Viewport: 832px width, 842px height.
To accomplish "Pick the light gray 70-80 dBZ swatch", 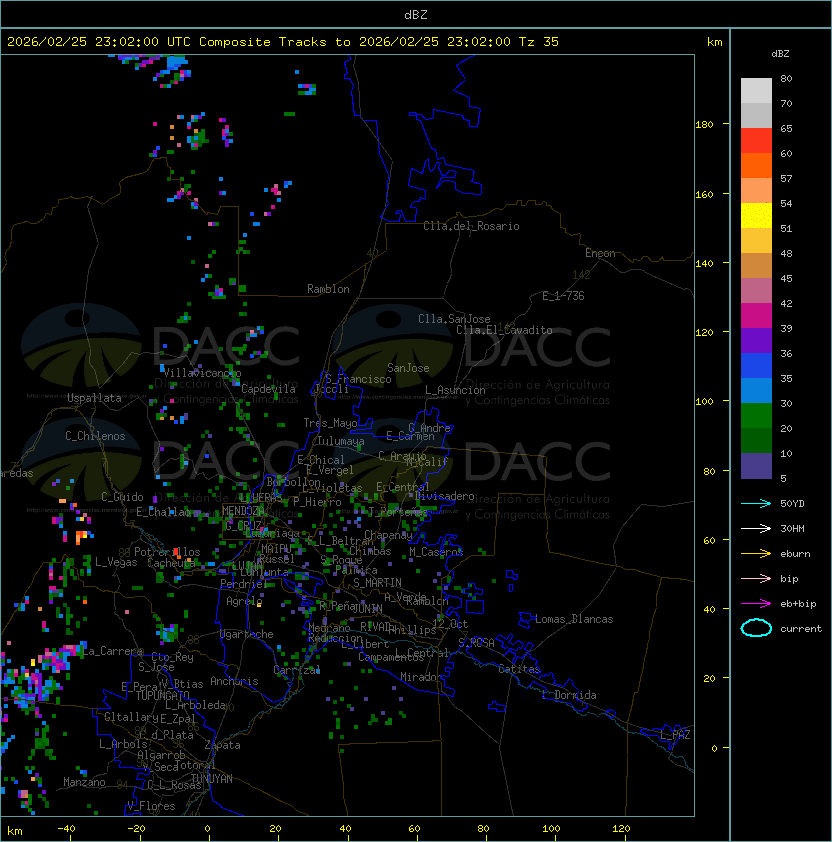I will pos(756,91).
